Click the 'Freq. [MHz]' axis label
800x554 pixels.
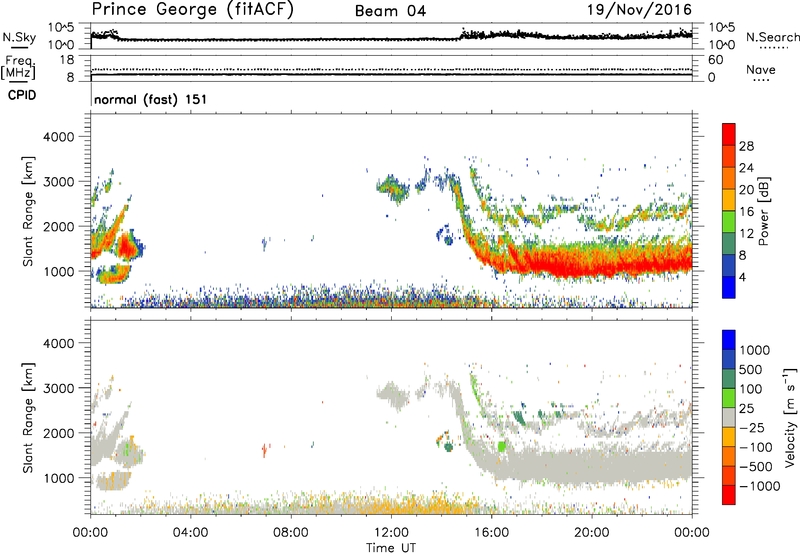[x=19, y=68]
